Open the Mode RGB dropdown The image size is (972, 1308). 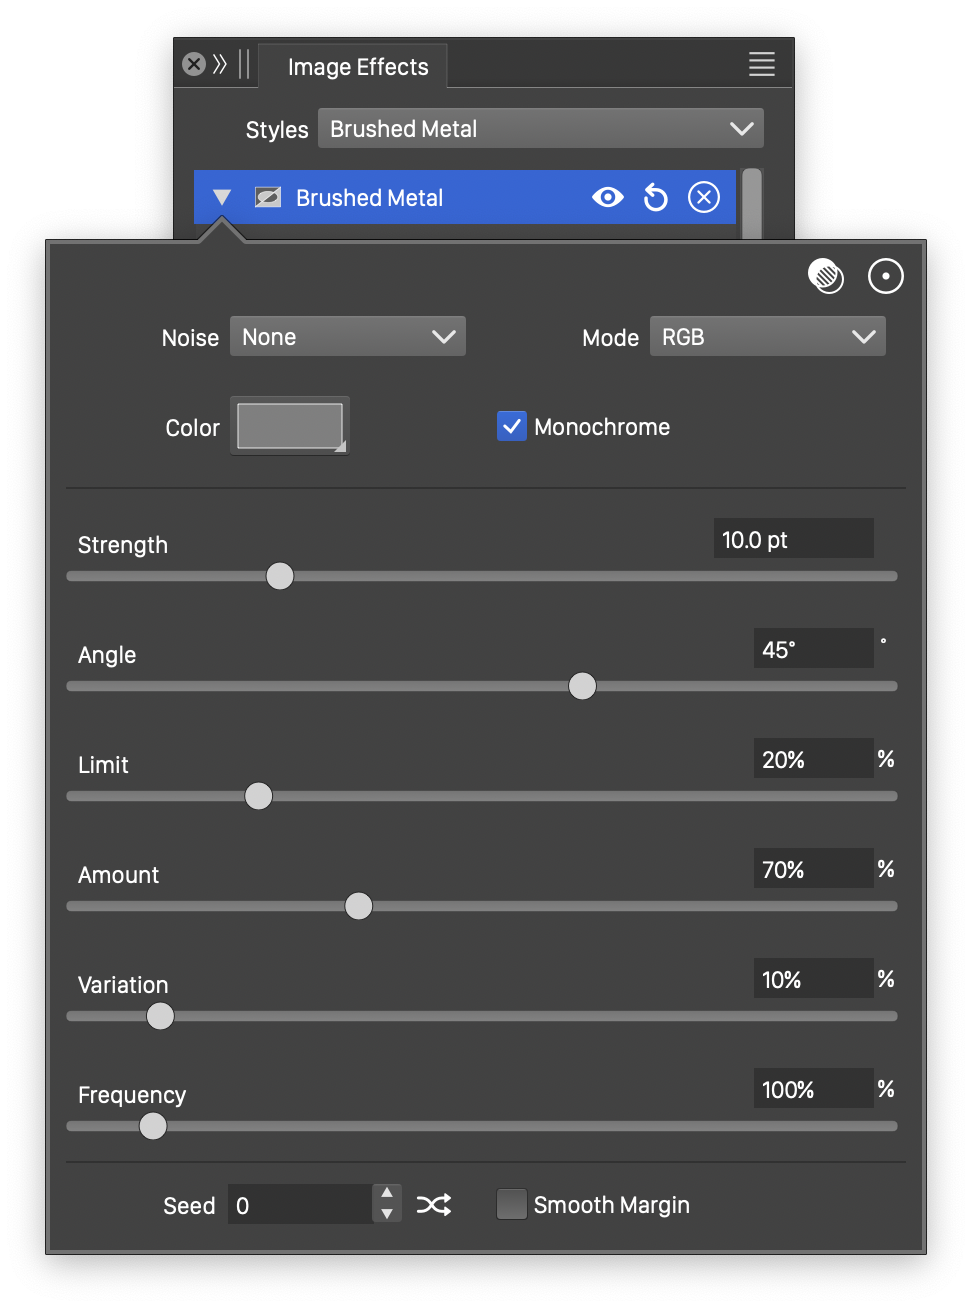[767, 337]
